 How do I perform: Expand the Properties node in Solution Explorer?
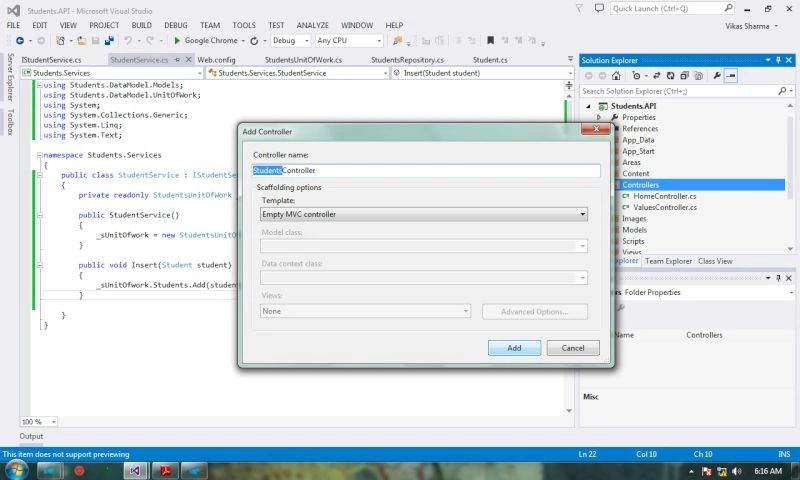(599, 117)
